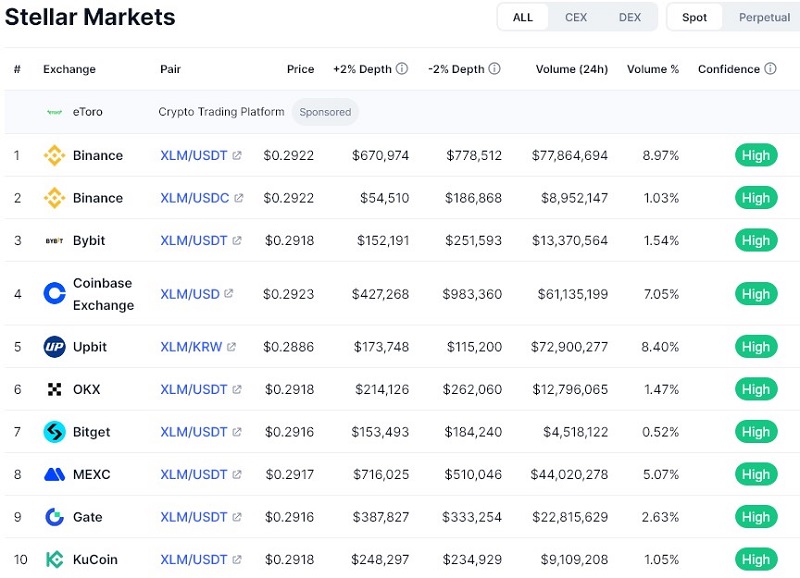Viewport: 800px width, 578px height.
Task: Open external link icon for Binance XLM/USDT
Action: (x=237, y=155)
